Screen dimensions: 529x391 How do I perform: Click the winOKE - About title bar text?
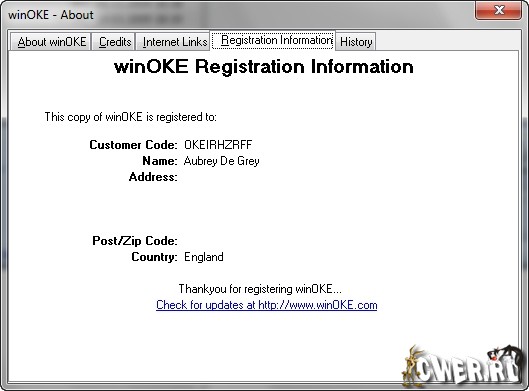pos(51,15)
